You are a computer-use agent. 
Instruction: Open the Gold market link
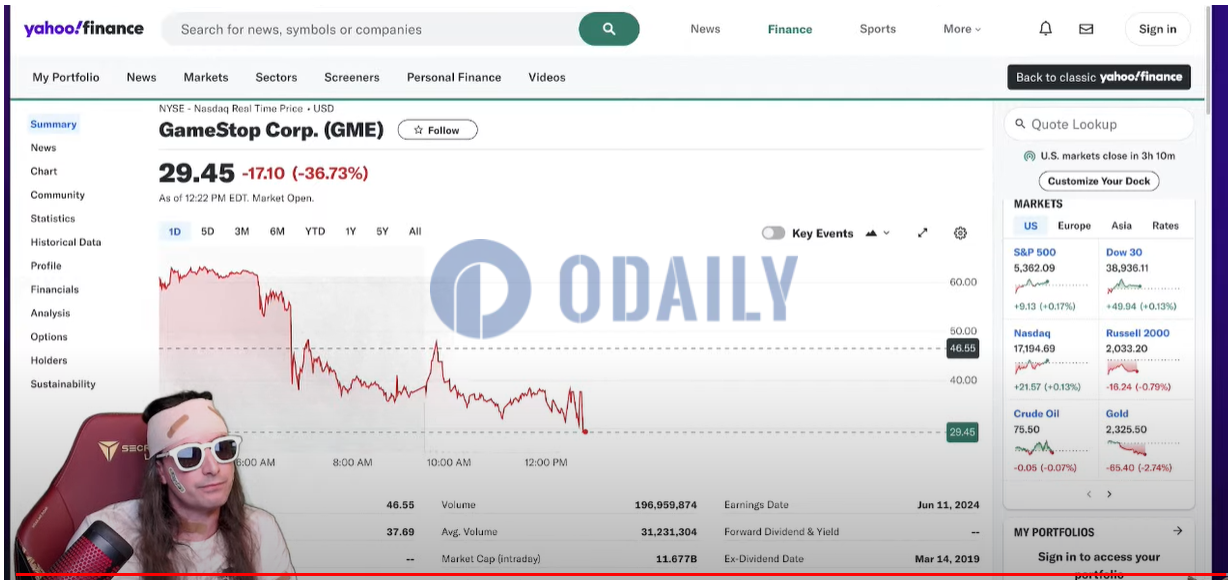pos(1117,413)
